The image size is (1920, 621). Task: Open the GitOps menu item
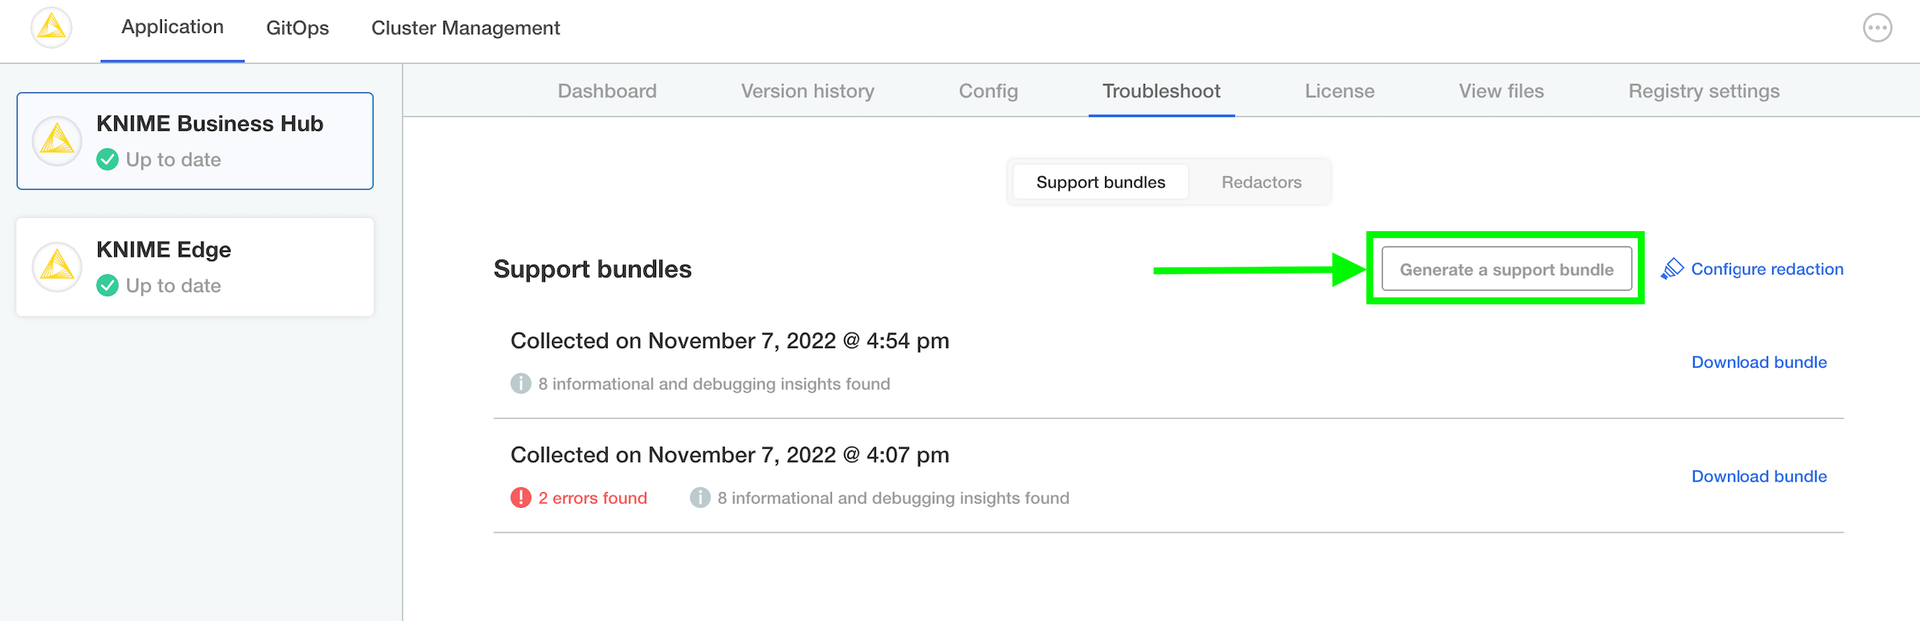(297, 28)
